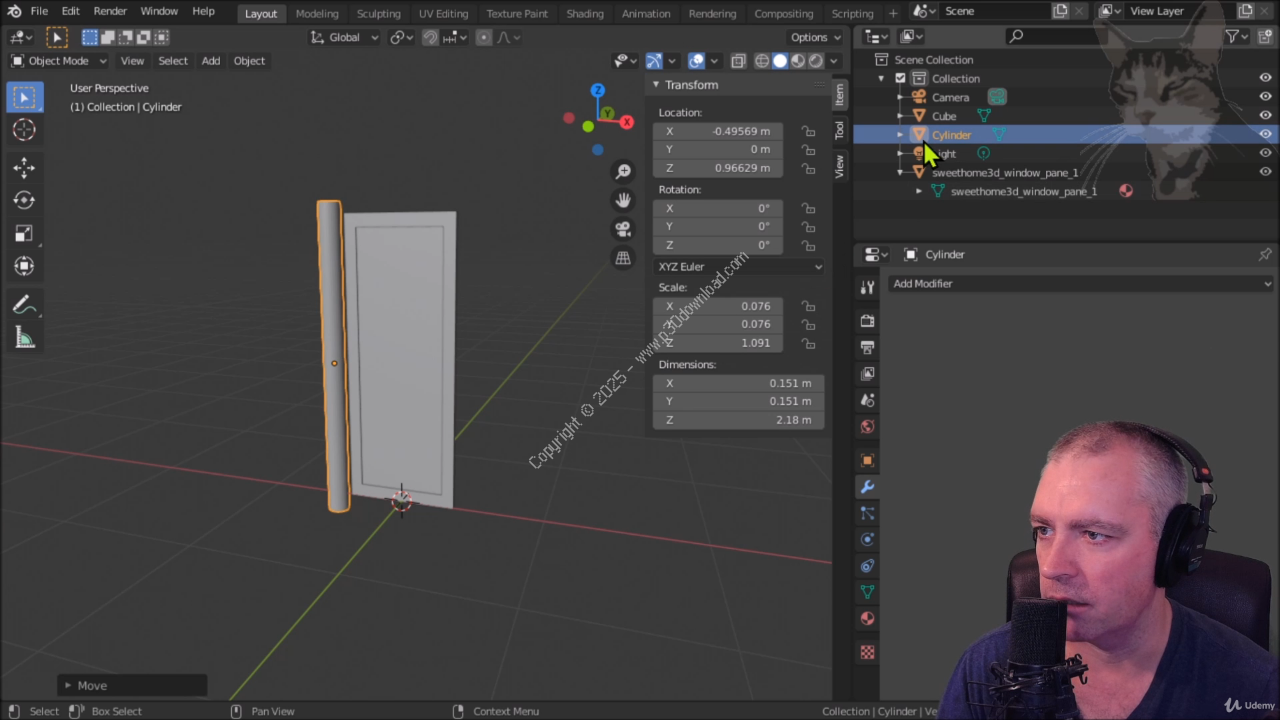Toggle snapping magnet in viewport header
Screen dimensions: 1280x720
click(x=430, y=37)
